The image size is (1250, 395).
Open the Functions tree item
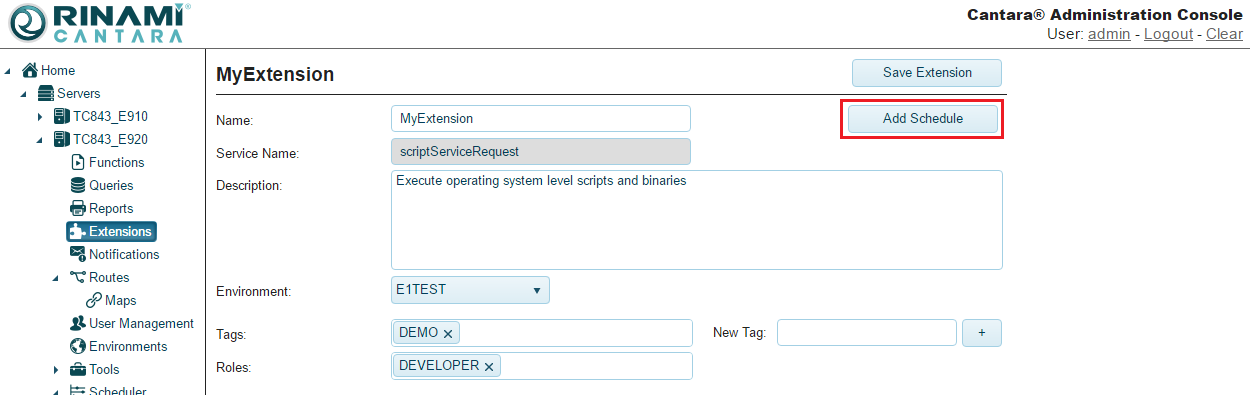[x=116, y=163]
